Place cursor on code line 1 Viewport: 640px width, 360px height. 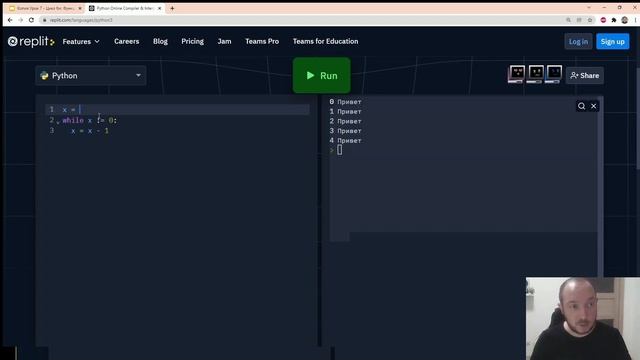[178, 109]
